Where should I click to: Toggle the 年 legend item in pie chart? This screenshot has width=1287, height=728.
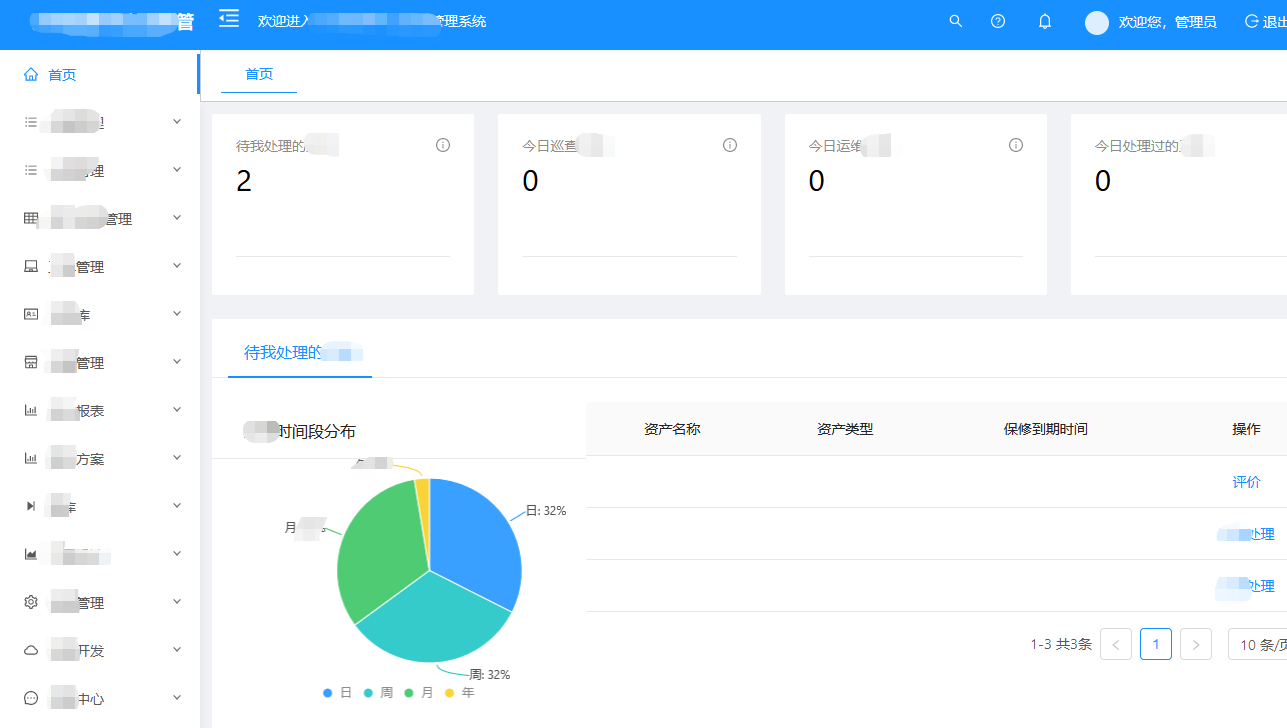coord(460,693)
